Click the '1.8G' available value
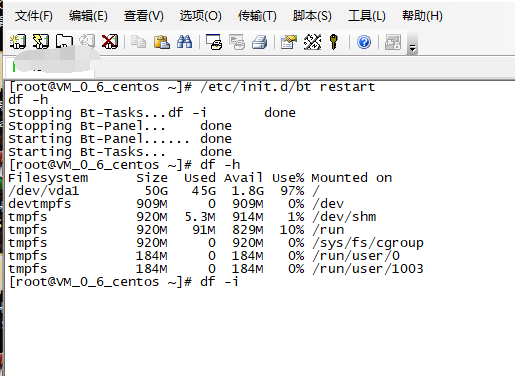The image size is (515, 376). click(248, 191)
